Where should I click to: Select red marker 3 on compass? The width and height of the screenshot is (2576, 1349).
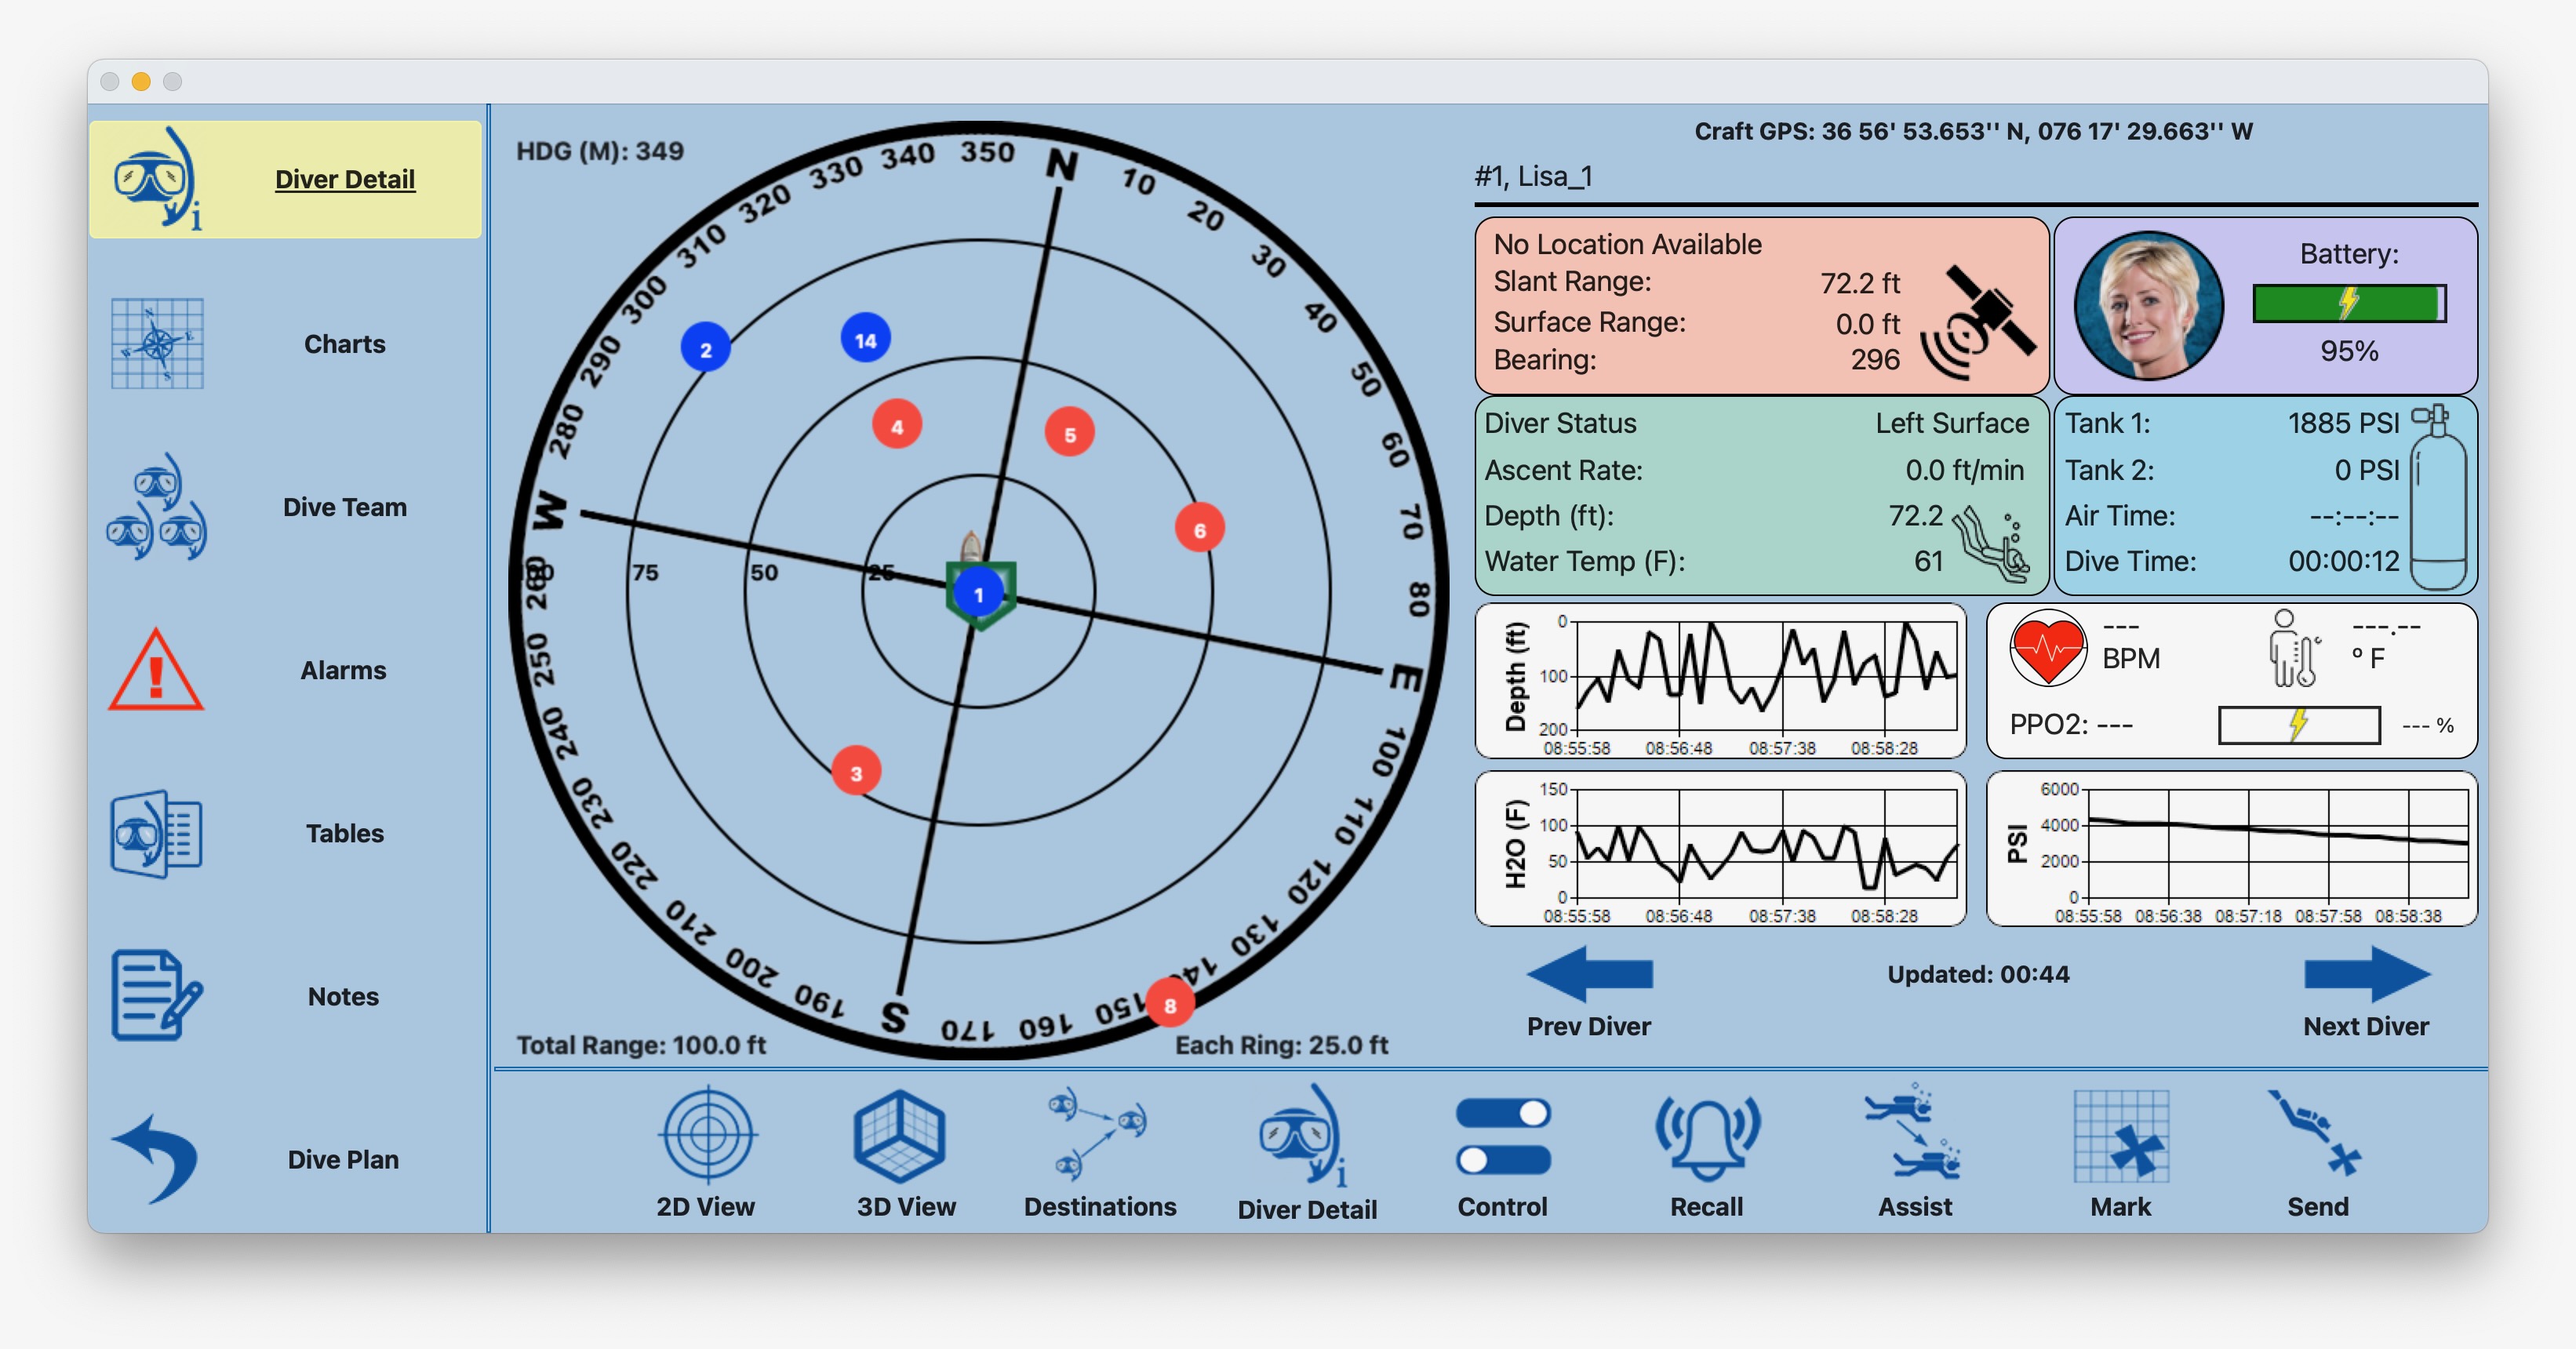pyautogui.click(x=856, y=772)
